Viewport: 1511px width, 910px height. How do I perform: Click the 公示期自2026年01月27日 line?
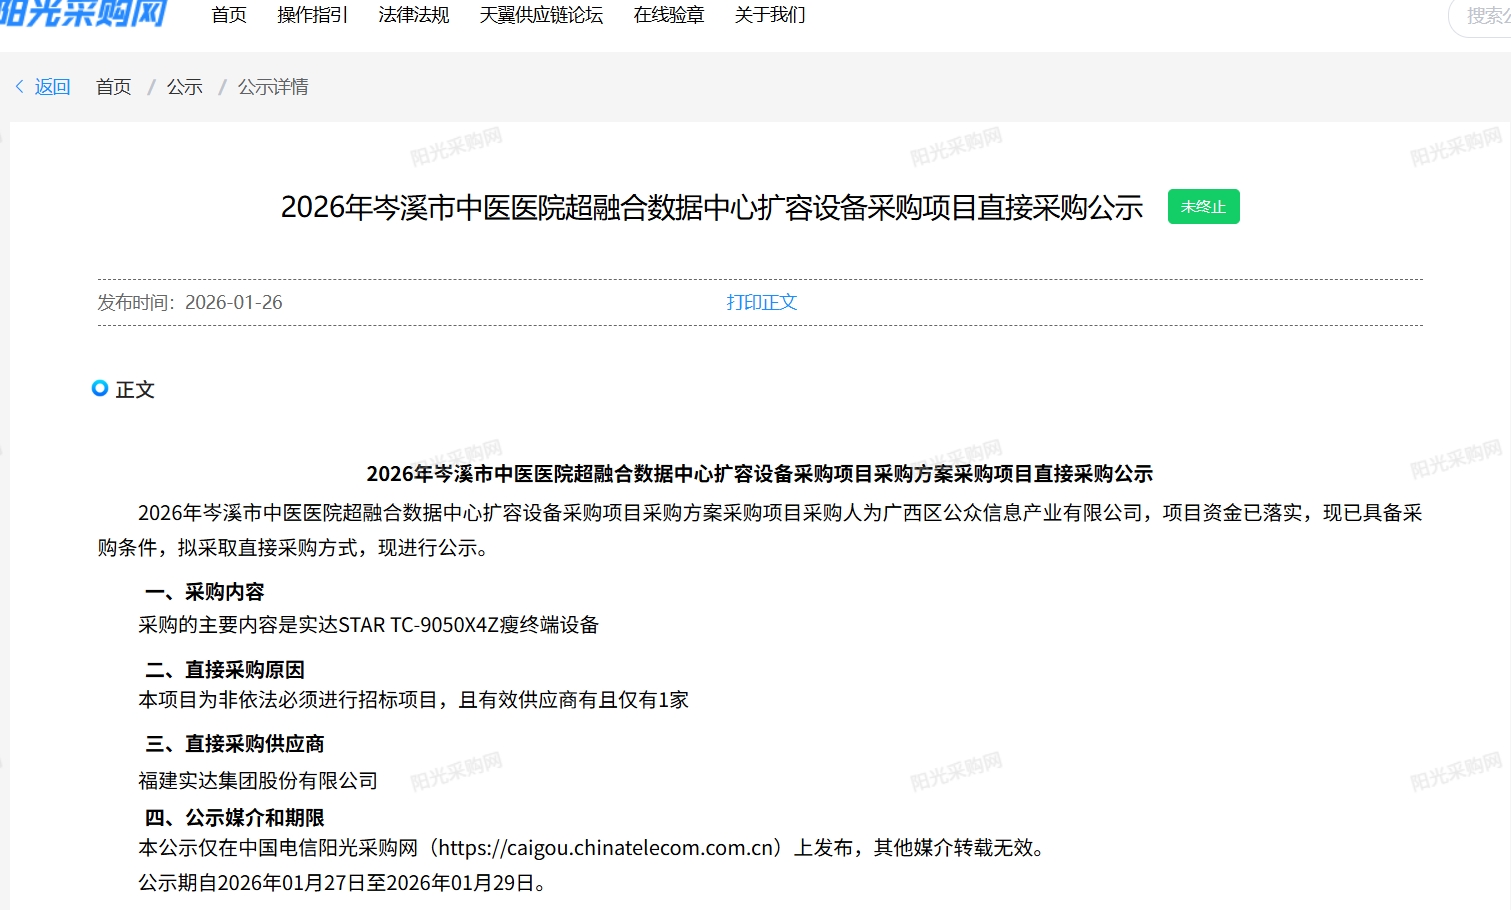pyautogui.click(x=342, y=883)
